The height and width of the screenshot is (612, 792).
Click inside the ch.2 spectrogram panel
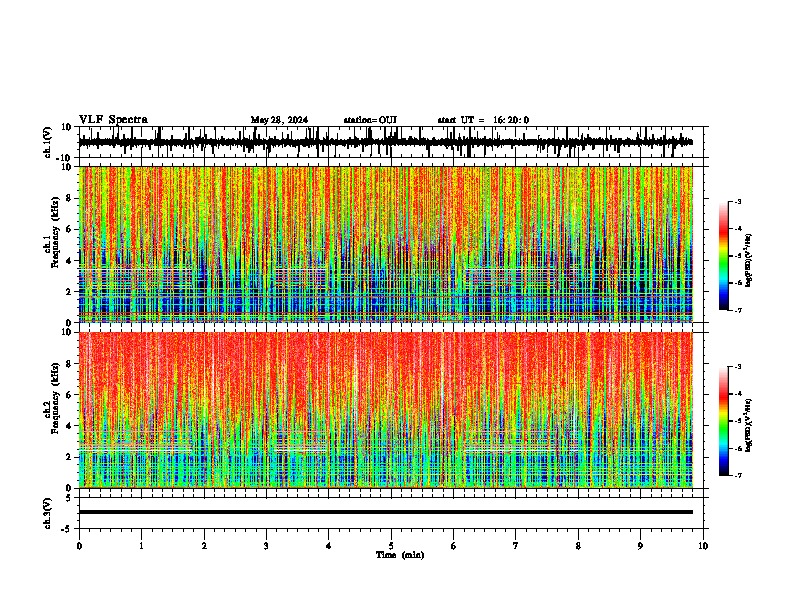click(385, 410)
